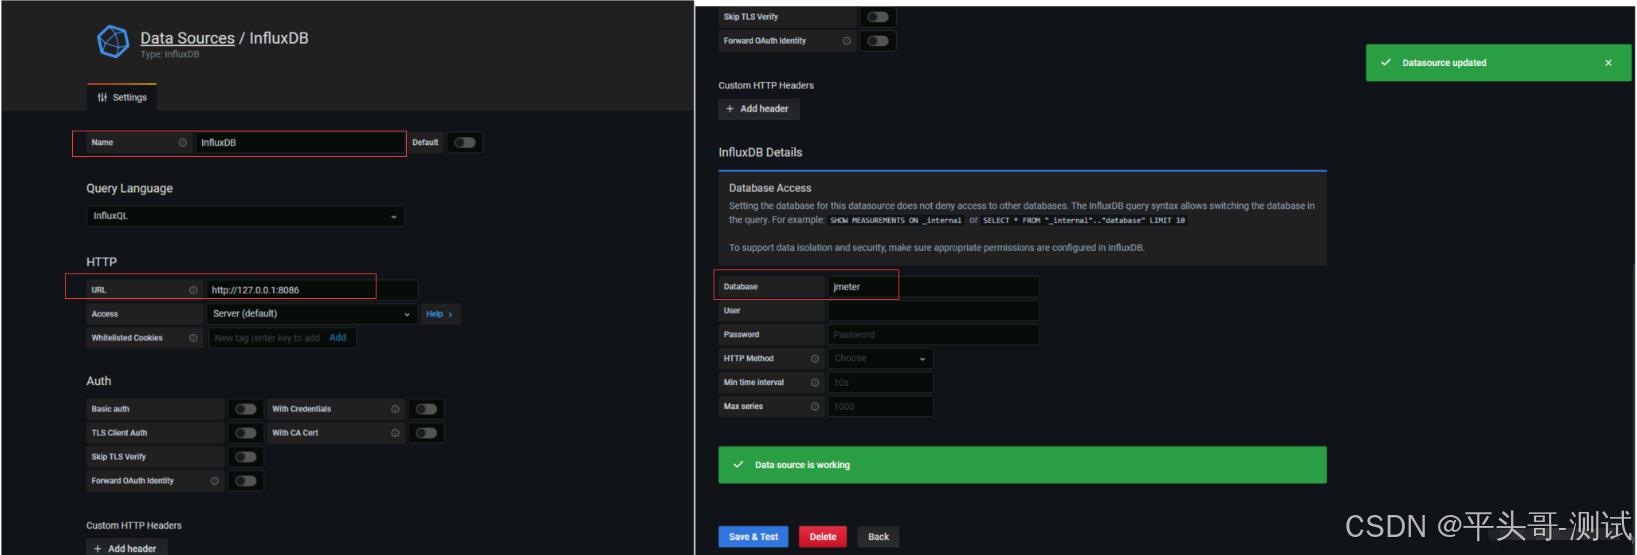Click the red Delete button

(x=823, y=537)
